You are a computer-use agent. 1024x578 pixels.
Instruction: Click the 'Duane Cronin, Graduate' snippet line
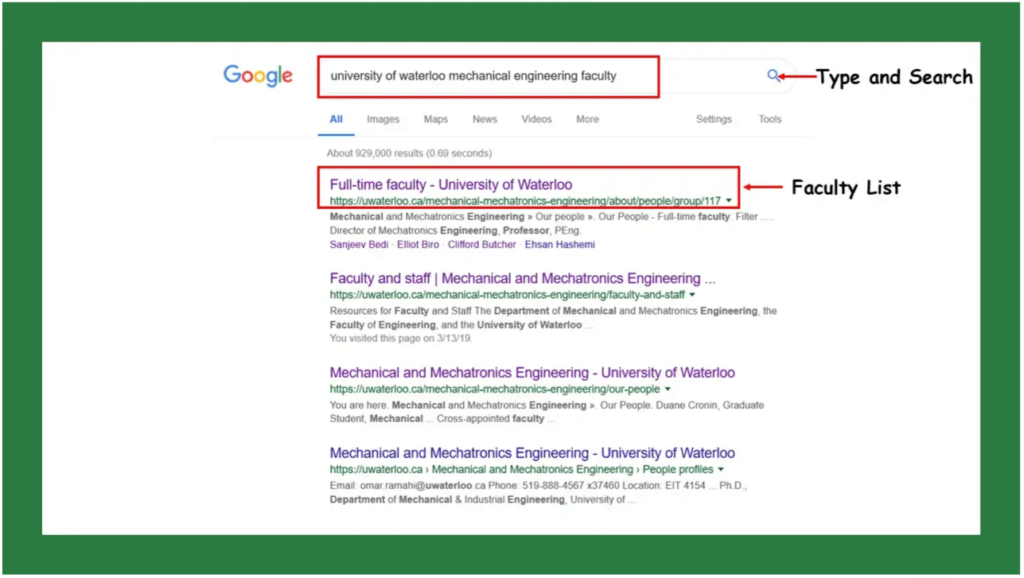547,405
